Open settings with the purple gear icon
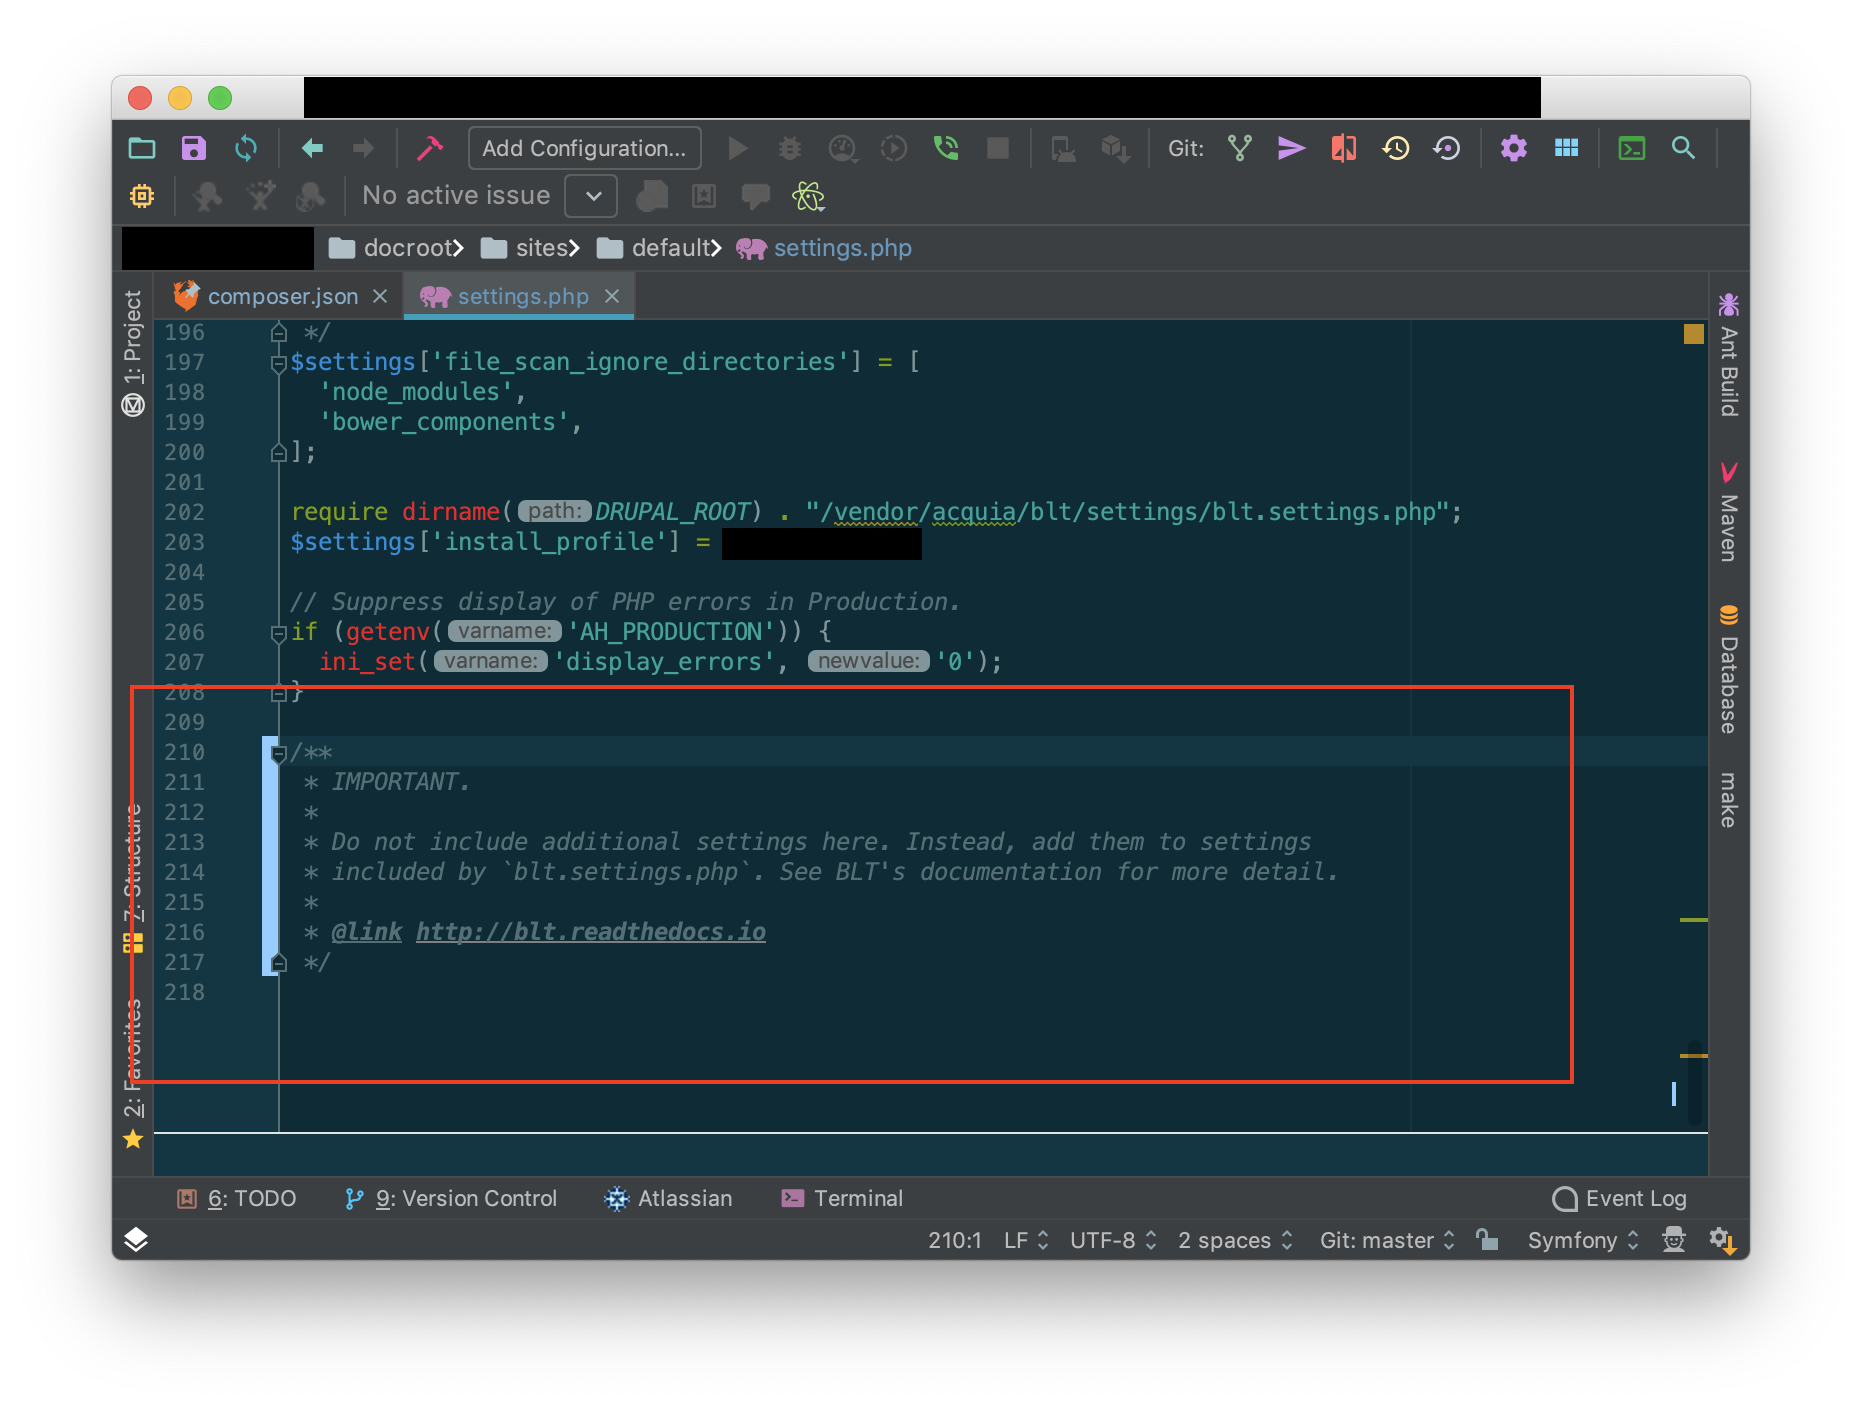 1514,149
